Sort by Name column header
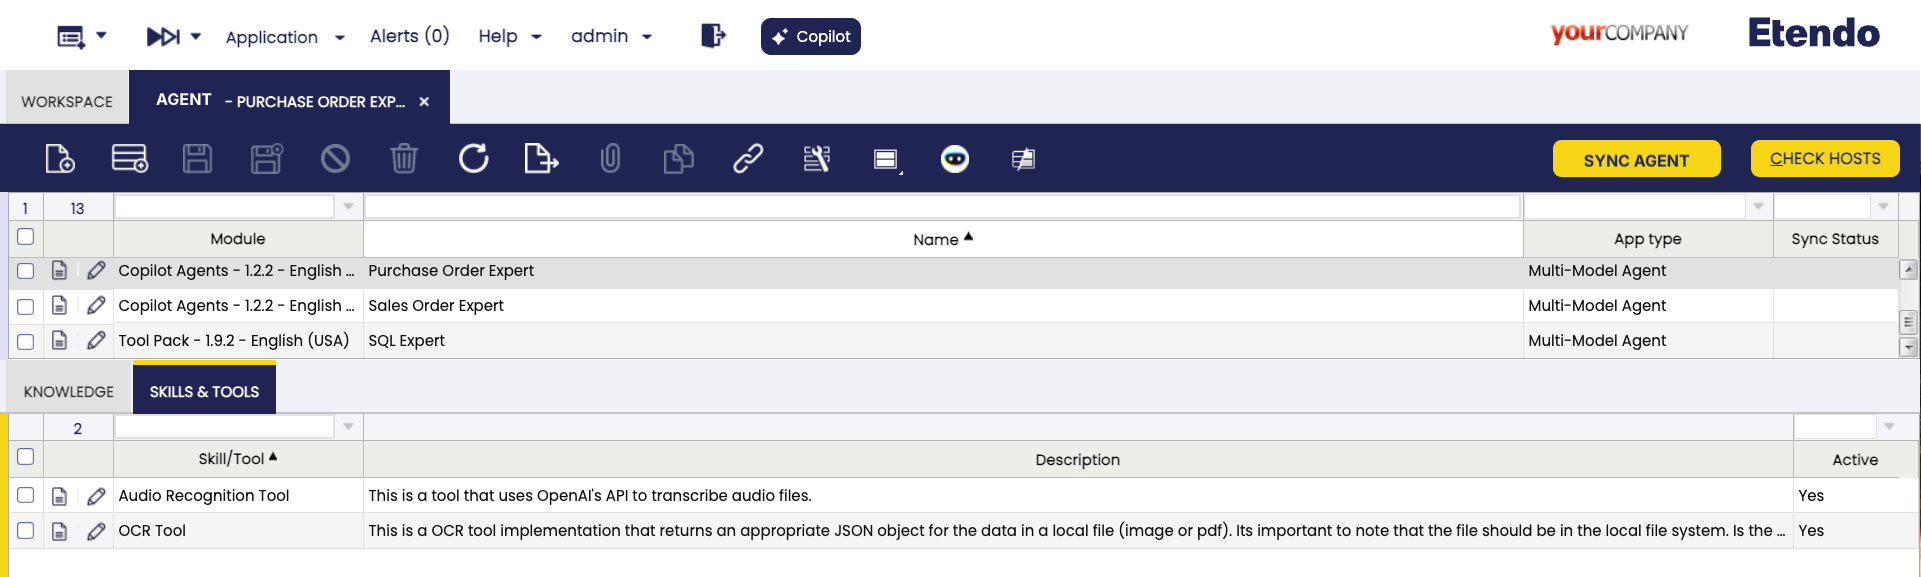Image resolution: width=1921 pixels, height=577 pixels. 942,239
